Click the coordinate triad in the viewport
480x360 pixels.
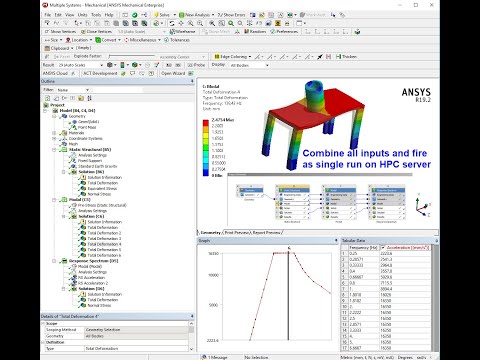point(423,205)
